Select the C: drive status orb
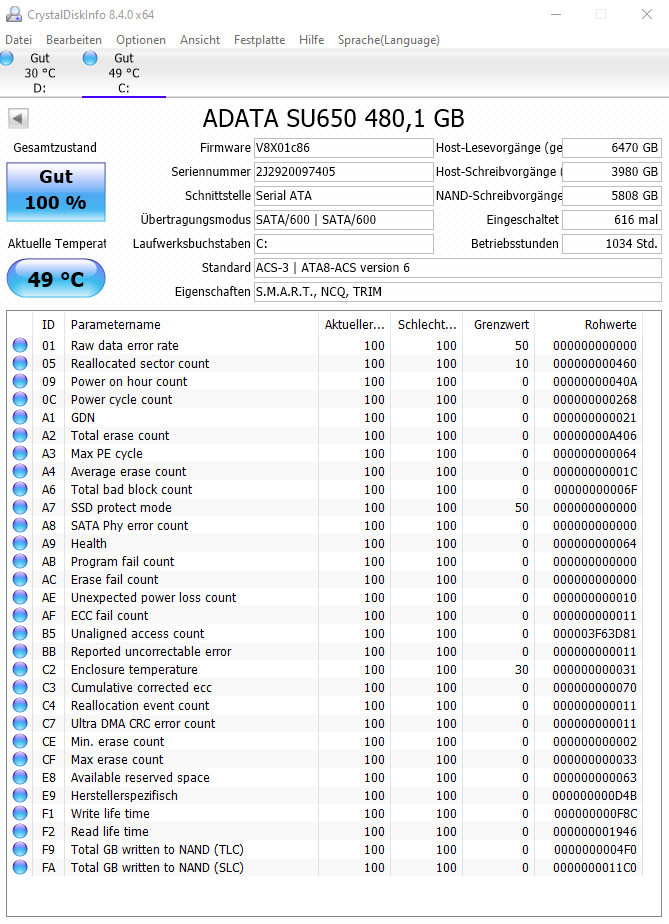669x924 pixels. click(x=90, y=58)
